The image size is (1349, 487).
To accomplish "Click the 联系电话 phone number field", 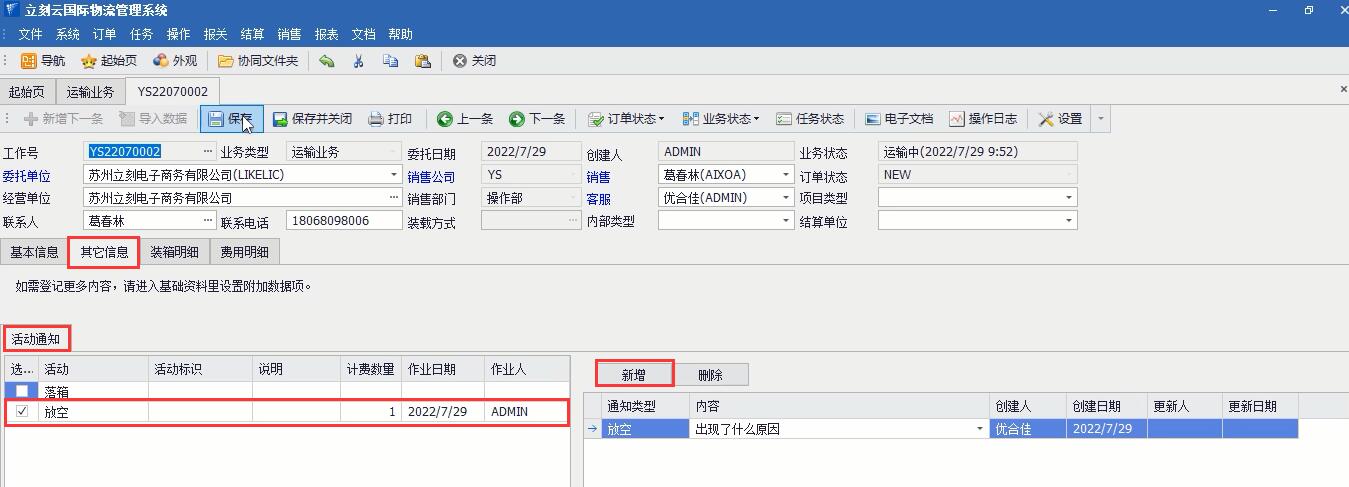I will click(343, 221).
